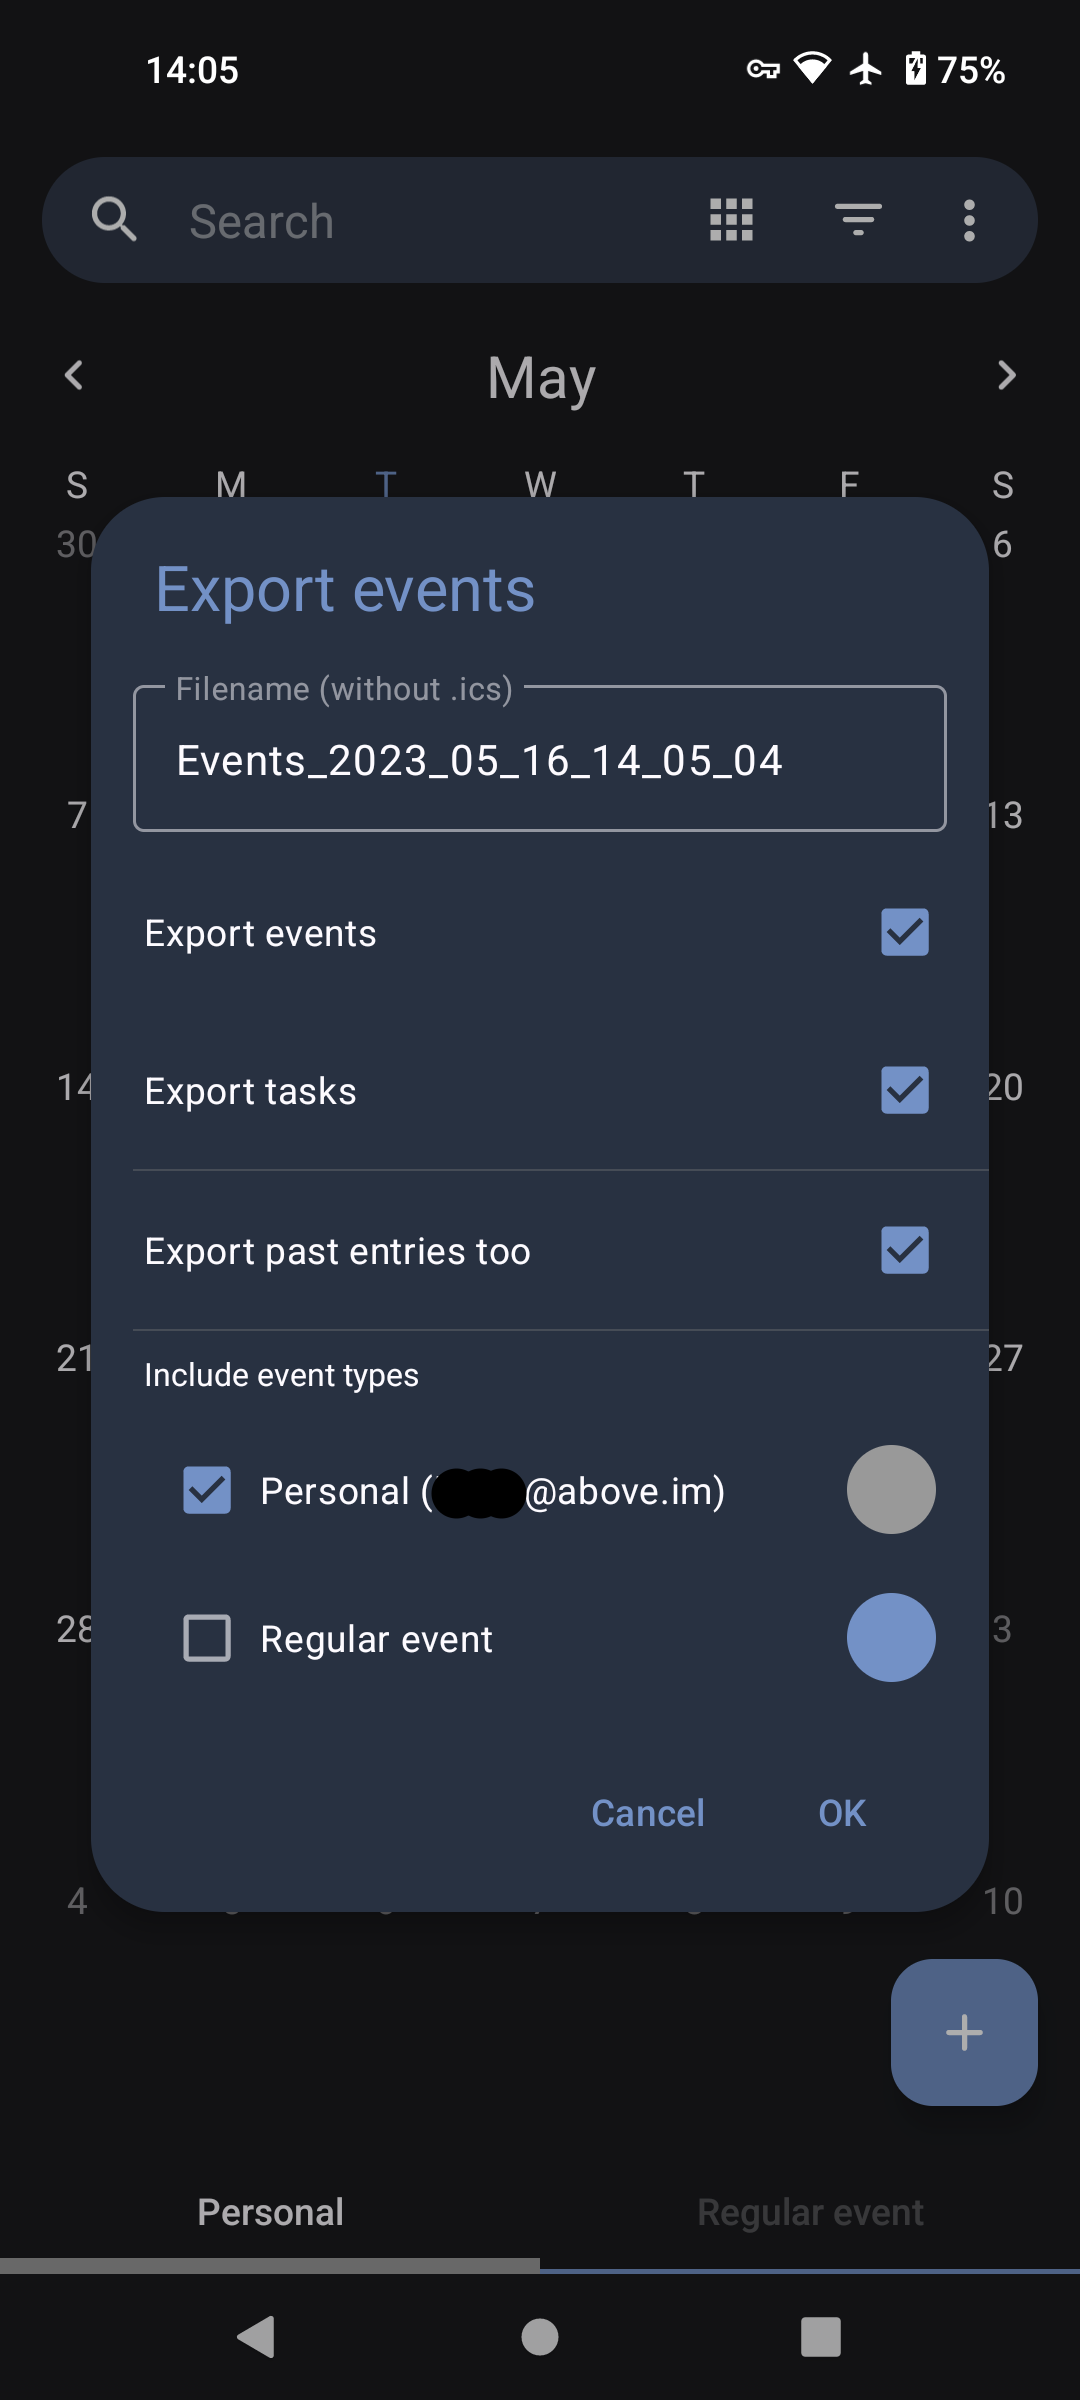Uncheck the Export events checkbox

[905, 932]
